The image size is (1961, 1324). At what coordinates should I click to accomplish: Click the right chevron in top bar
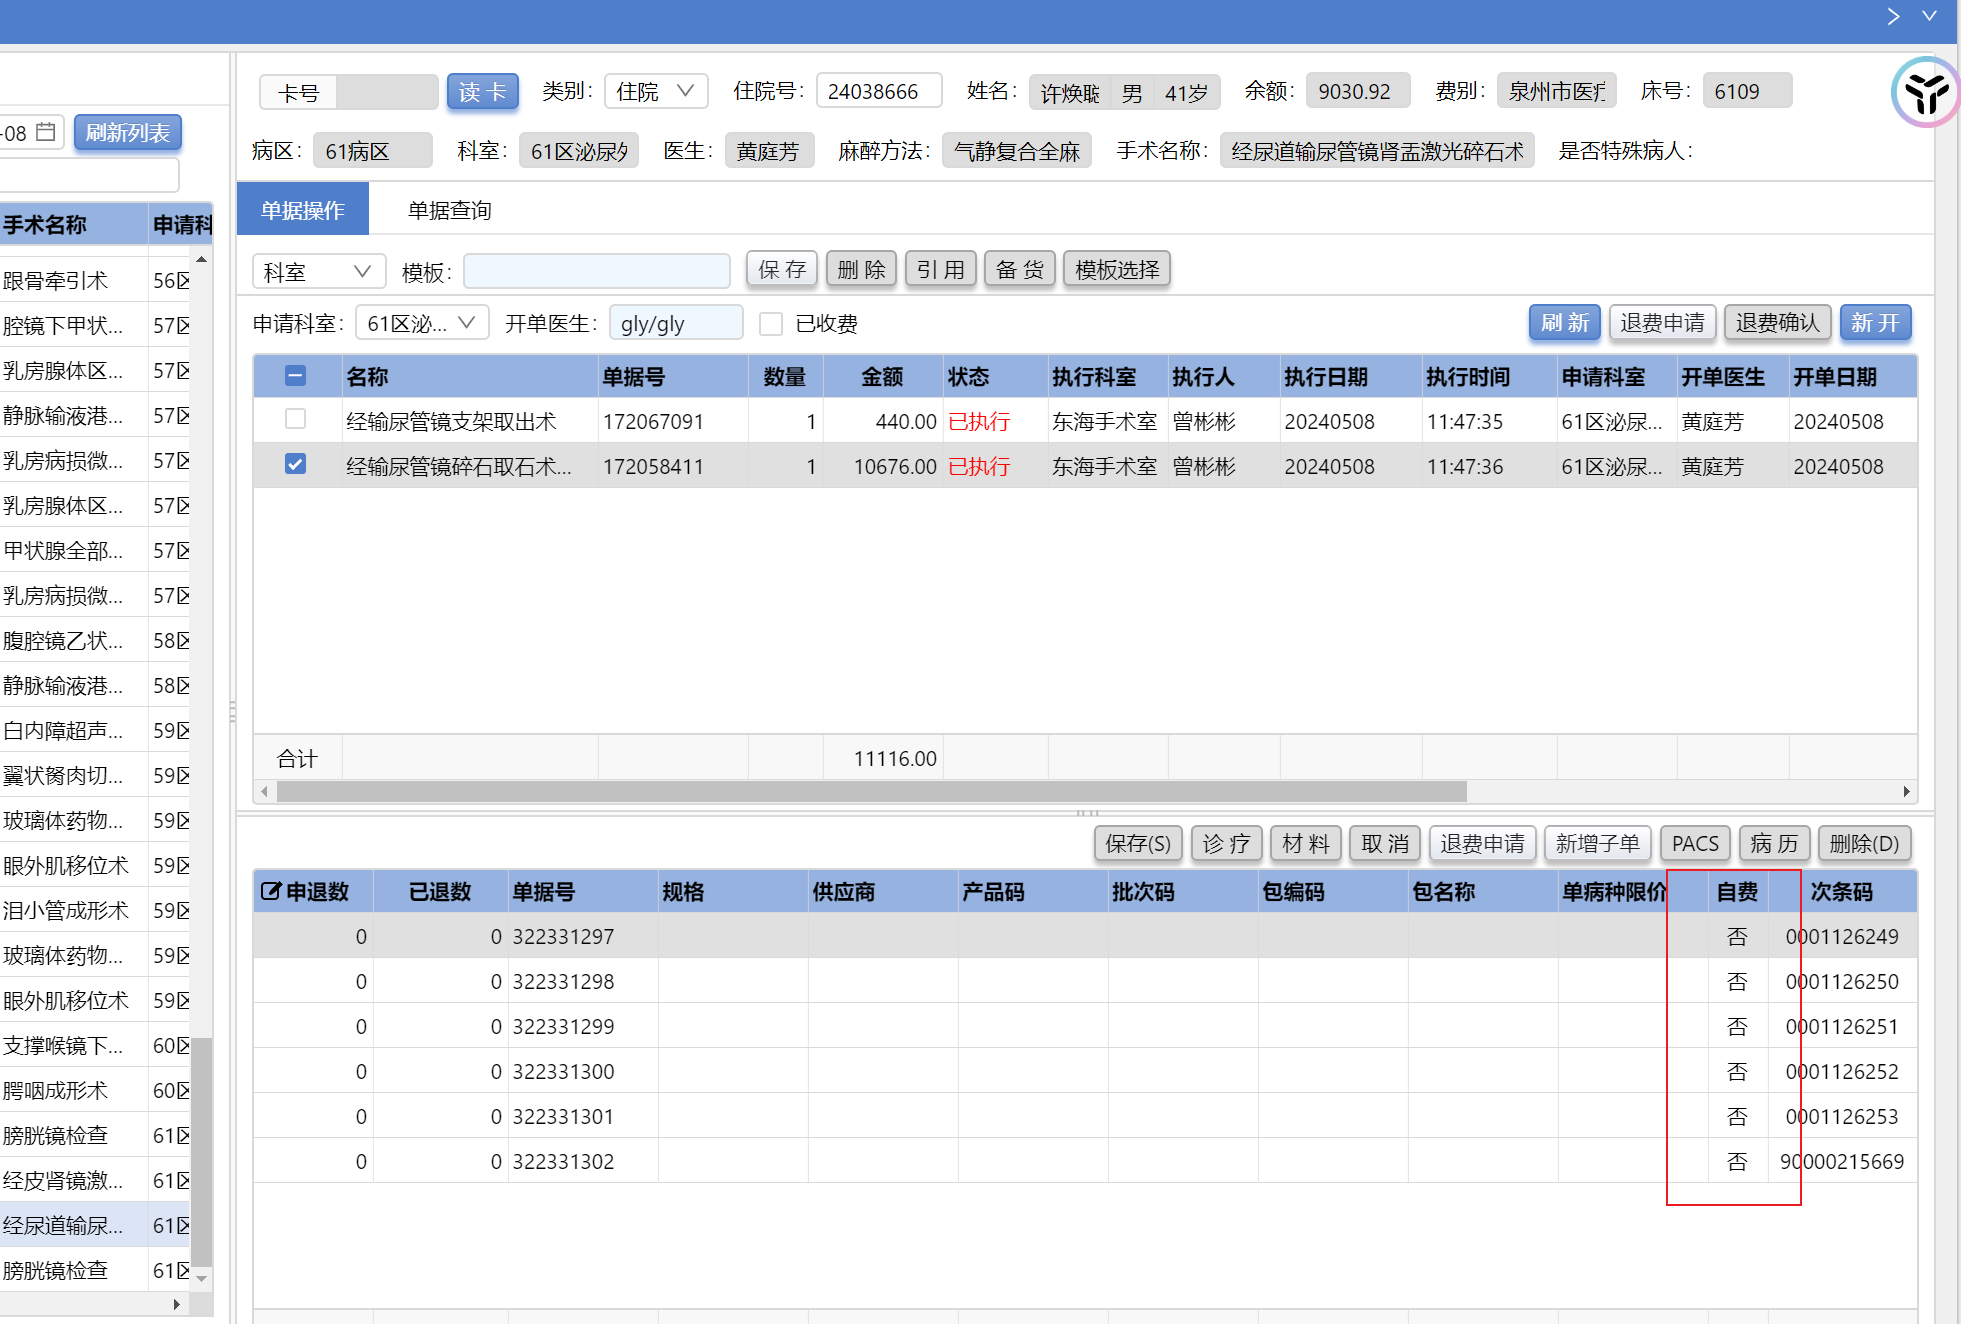[x=1893, y=16]
